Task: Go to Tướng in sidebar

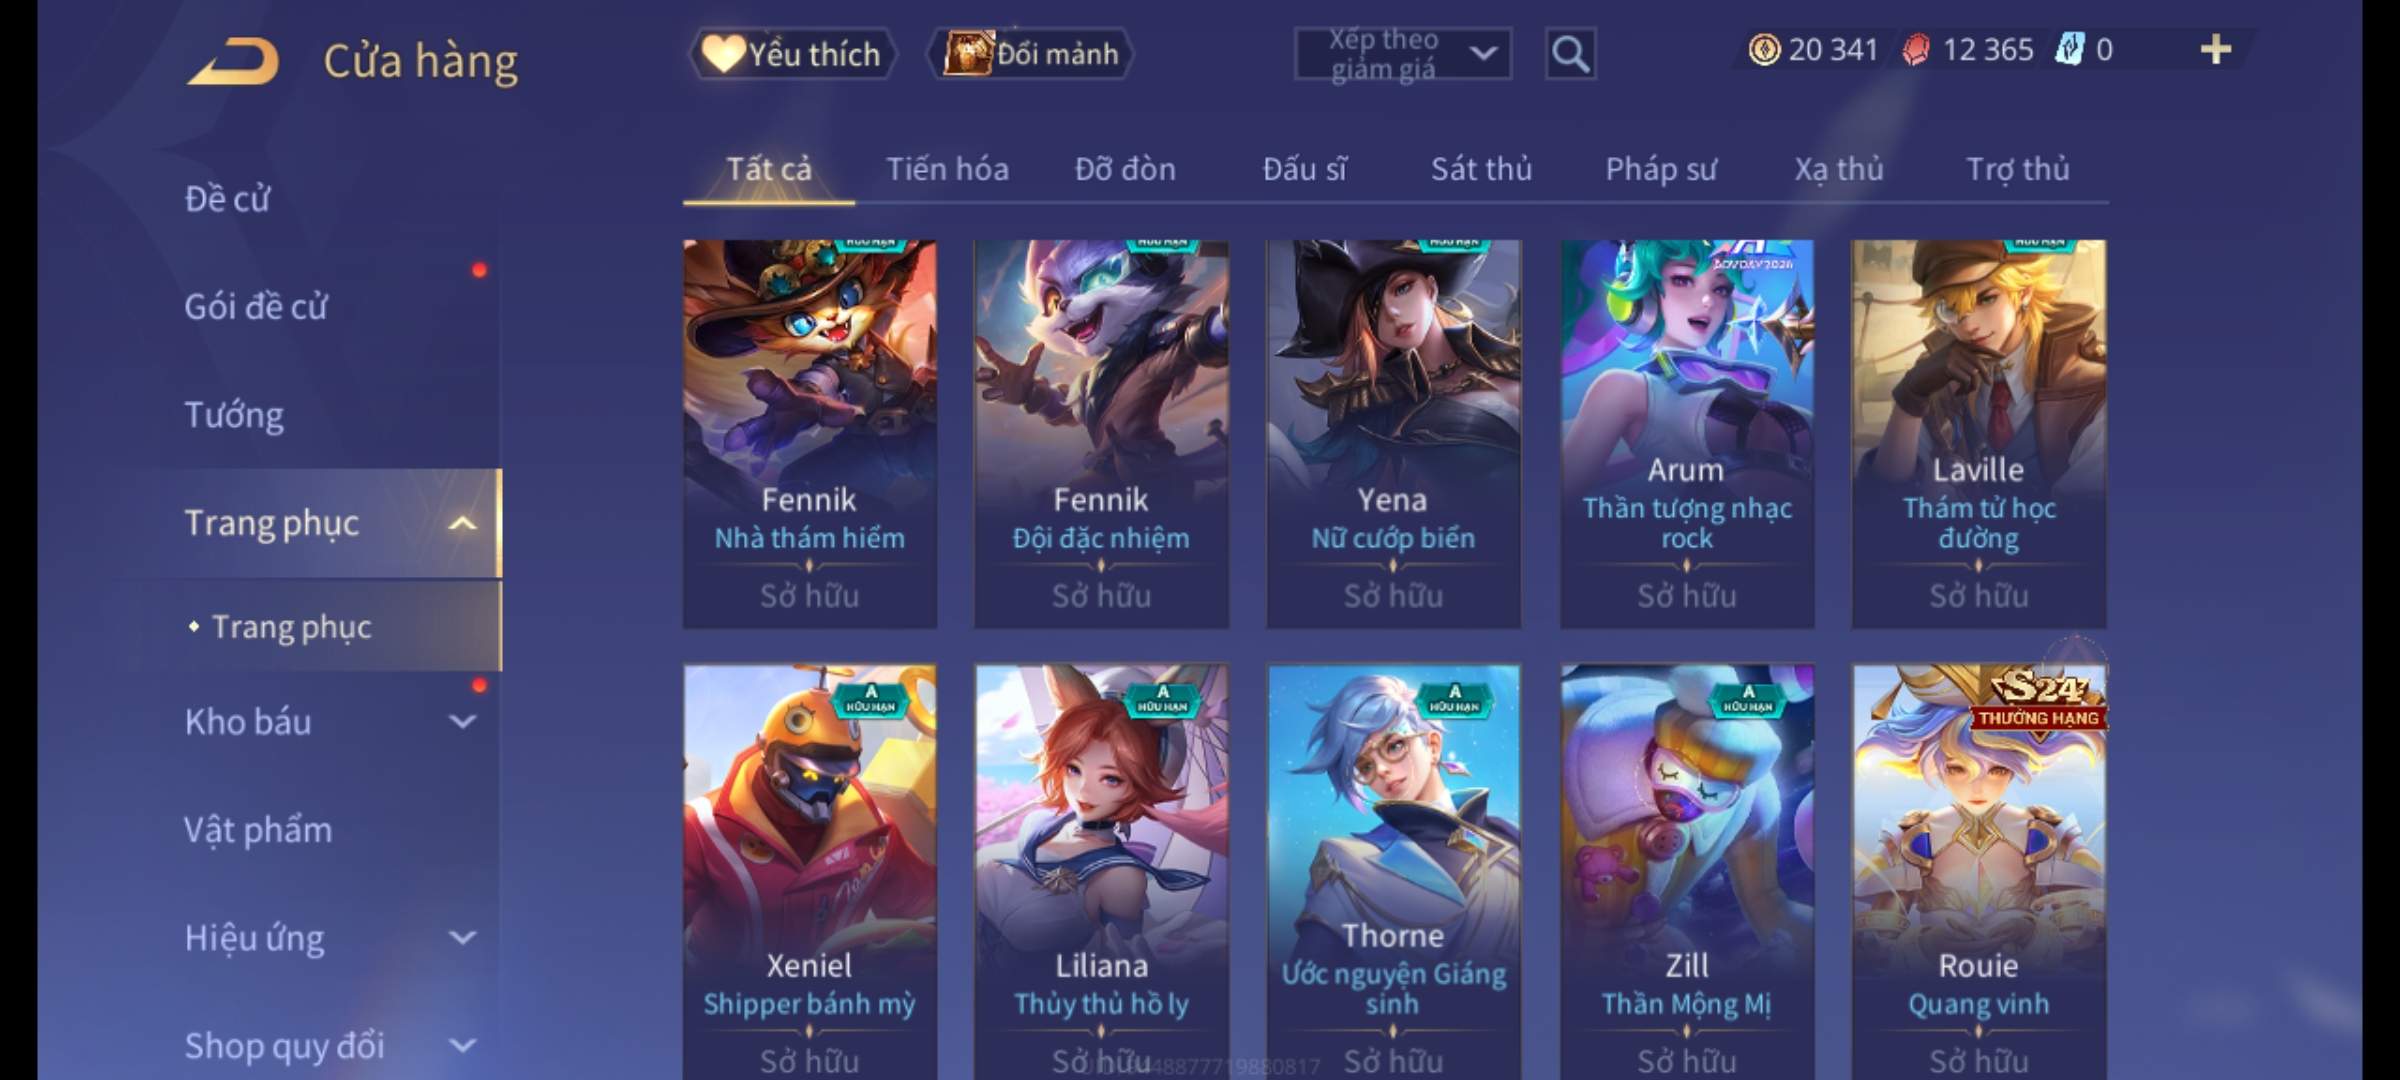Action: 234,415
